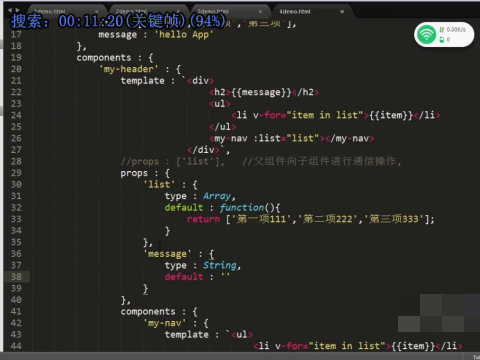Click the <h2>{{message}}</h2> line

(x=264, y=92)
